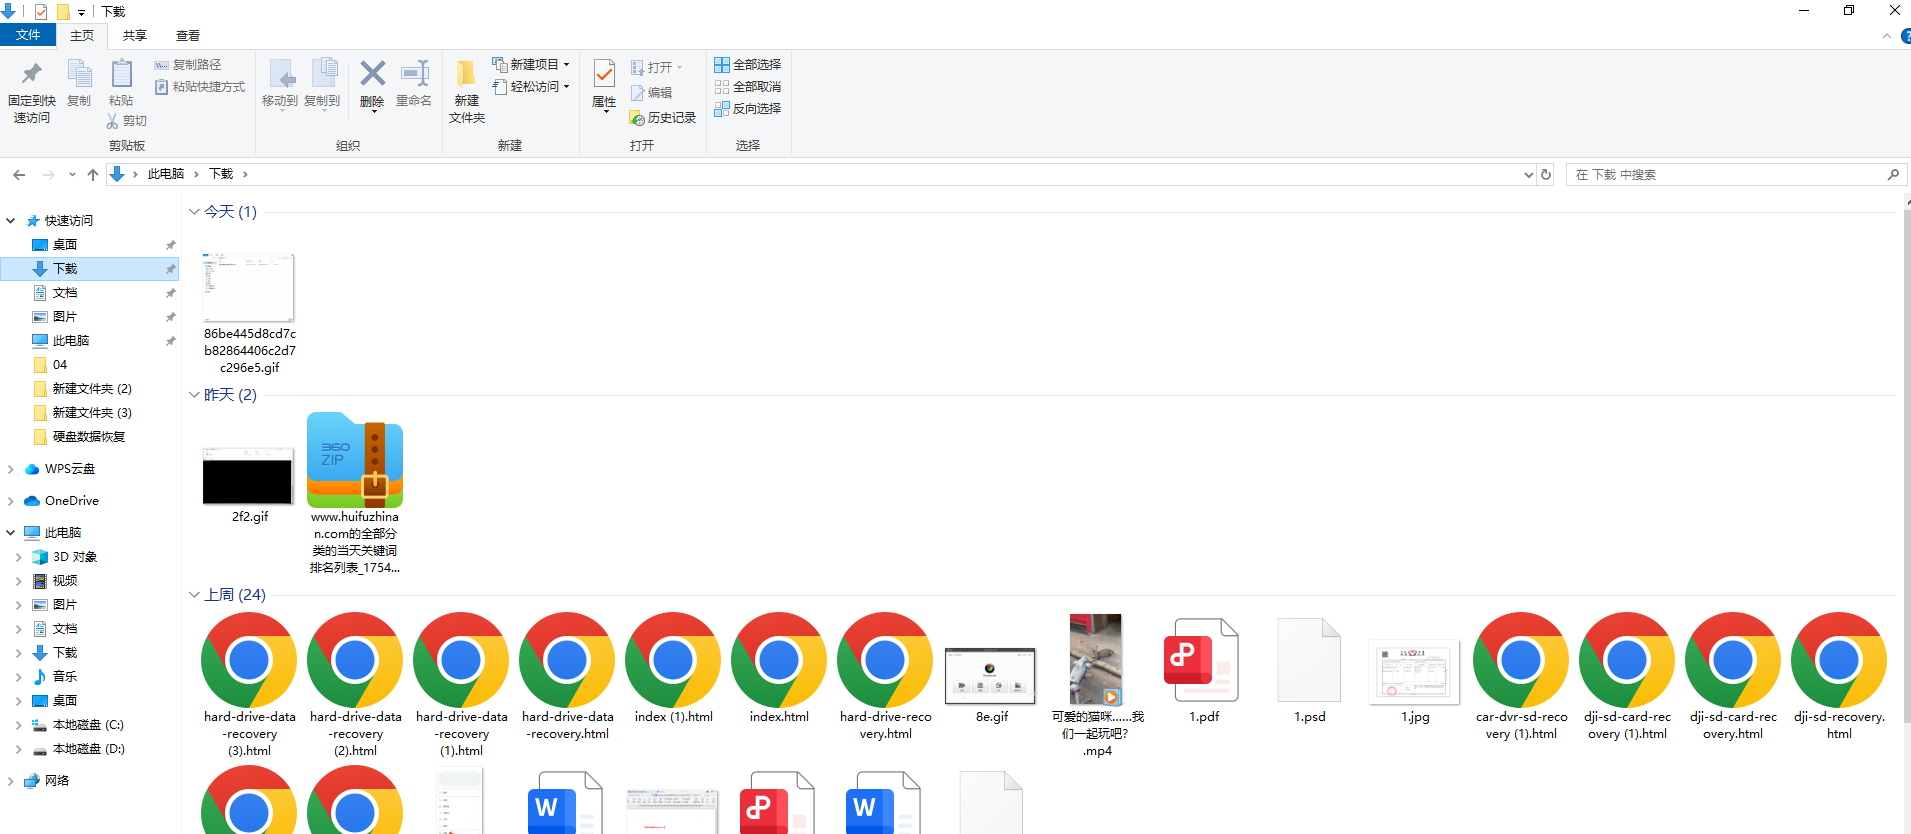Select the 360 ZIP archive file
This screenshot has height=834, width=1911.
click(x=355, y=460)
